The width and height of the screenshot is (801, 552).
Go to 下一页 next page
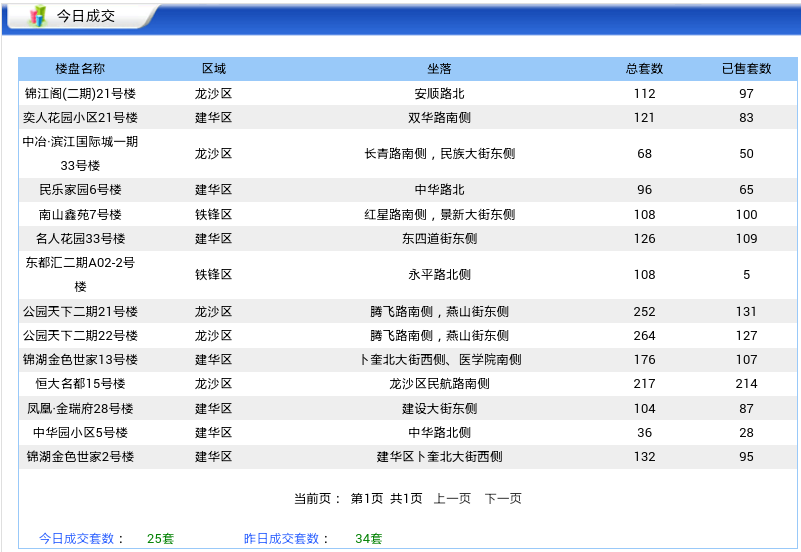[503, 498]
